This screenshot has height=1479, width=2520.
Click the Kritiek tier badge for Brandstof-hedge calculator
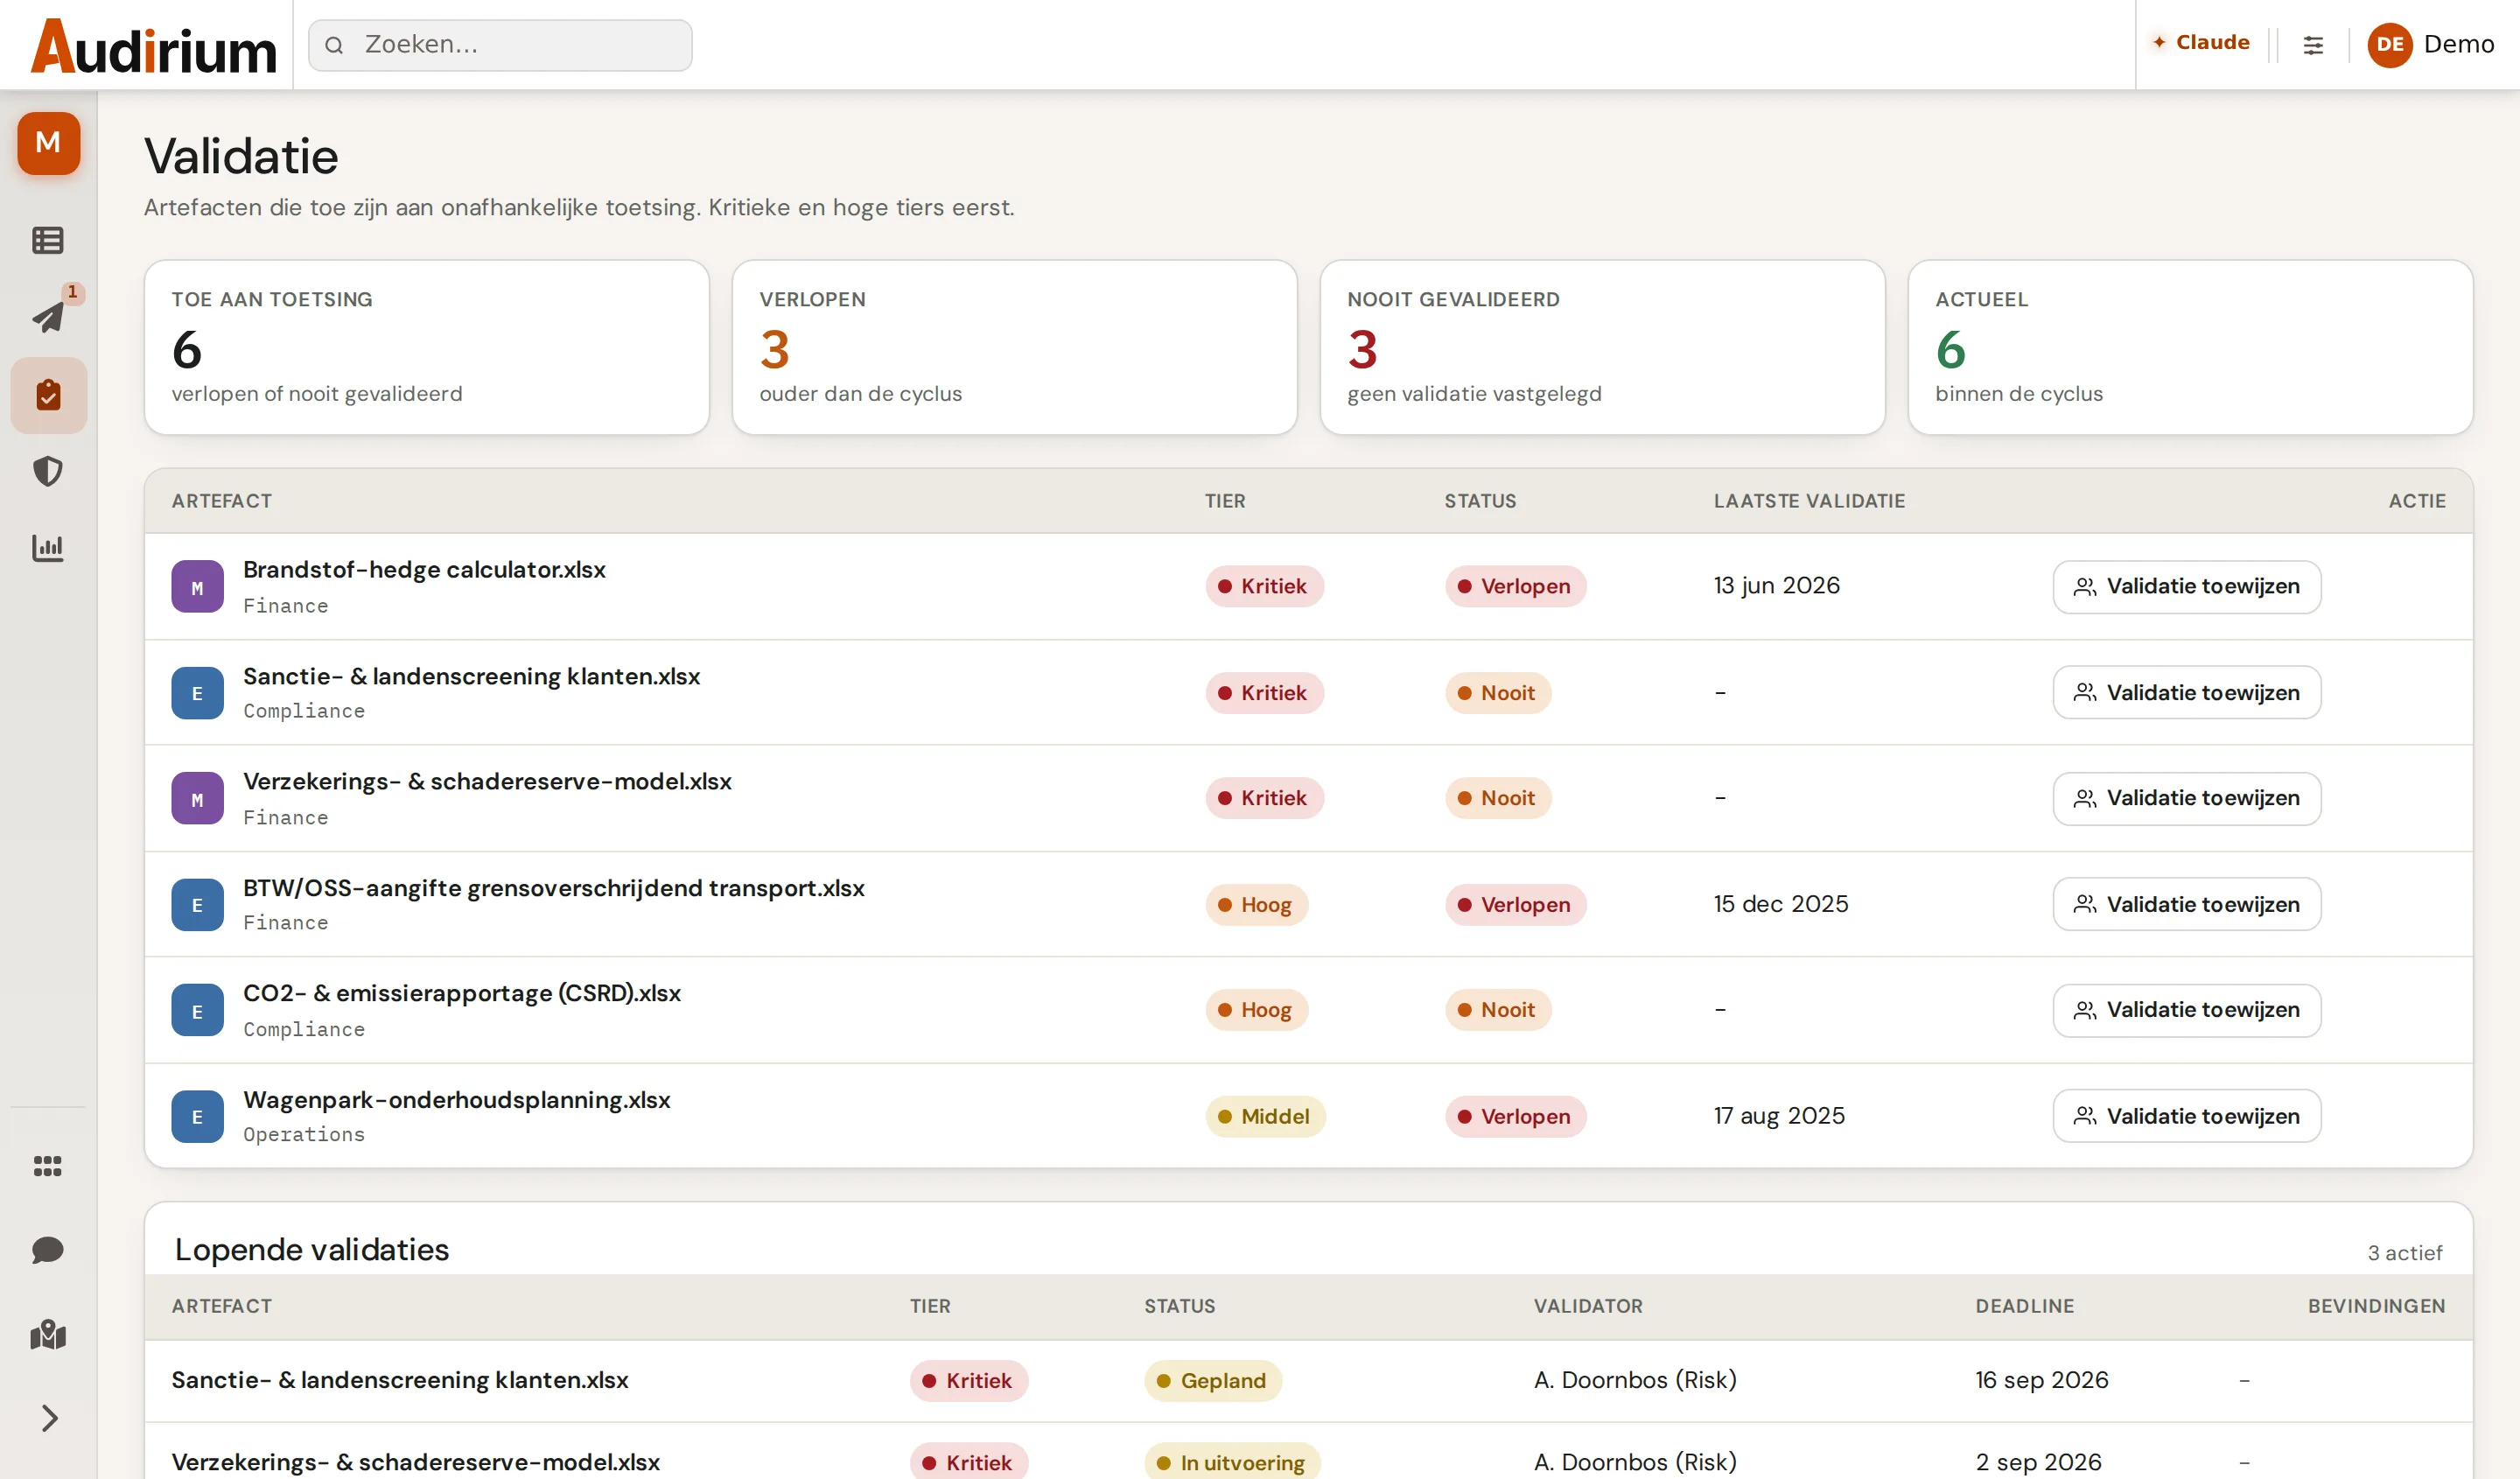[x=1264, y=586]
